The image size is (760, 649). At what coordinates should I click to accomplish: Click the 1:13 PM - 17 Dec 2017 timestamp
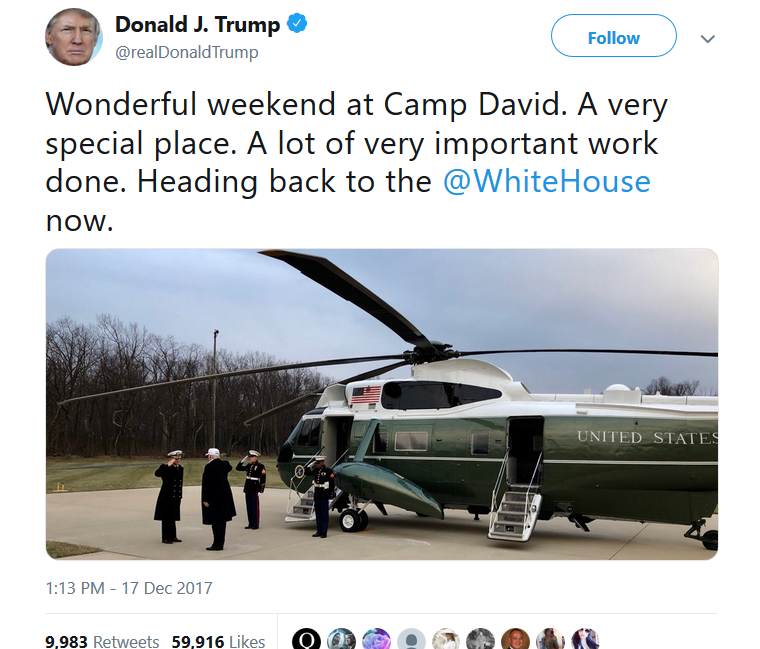point(129,588)
